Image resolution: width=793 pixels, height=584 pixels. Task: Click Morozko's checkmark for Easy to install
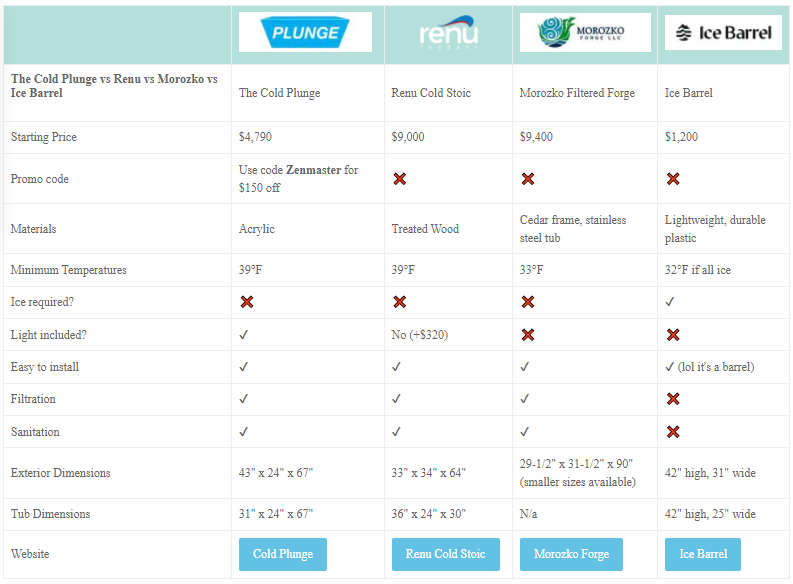(524, 367)
